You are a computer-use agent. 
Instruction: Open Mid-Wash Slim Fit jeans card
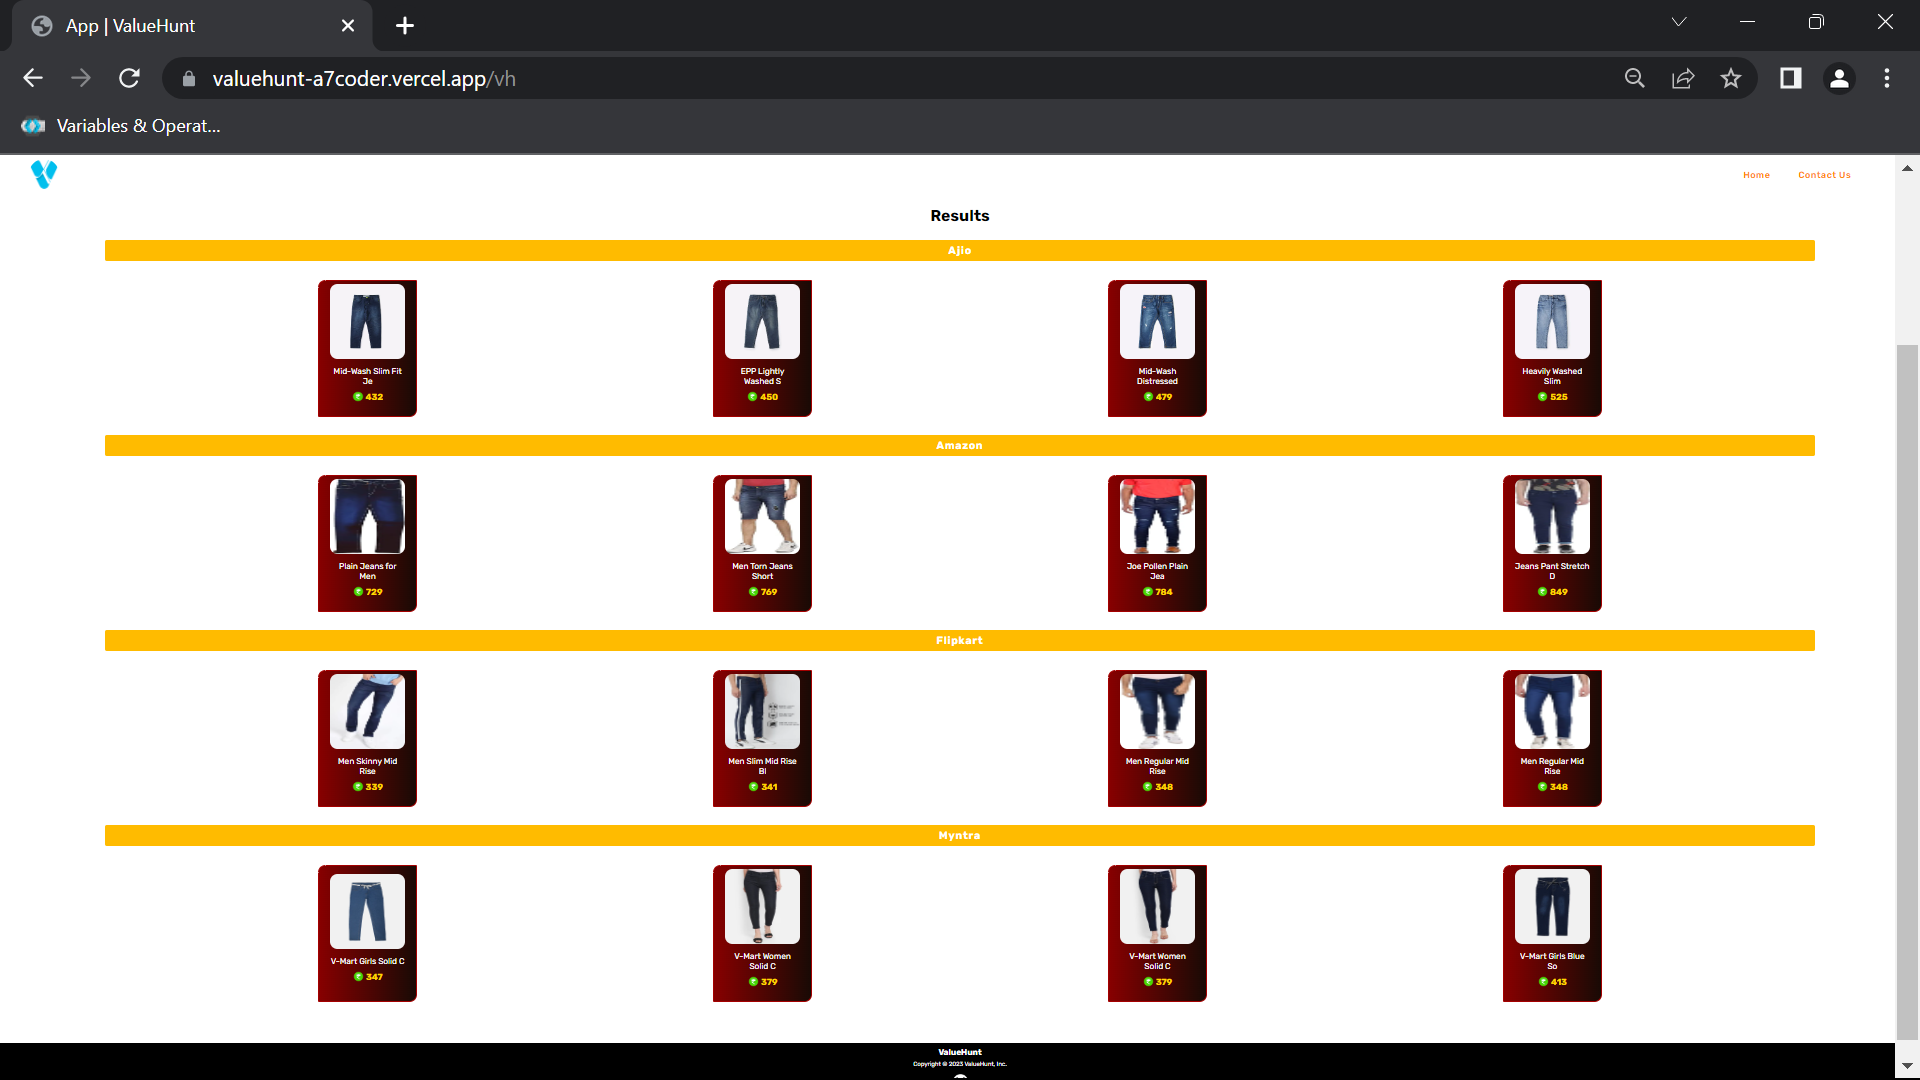[x=367, y=348]
